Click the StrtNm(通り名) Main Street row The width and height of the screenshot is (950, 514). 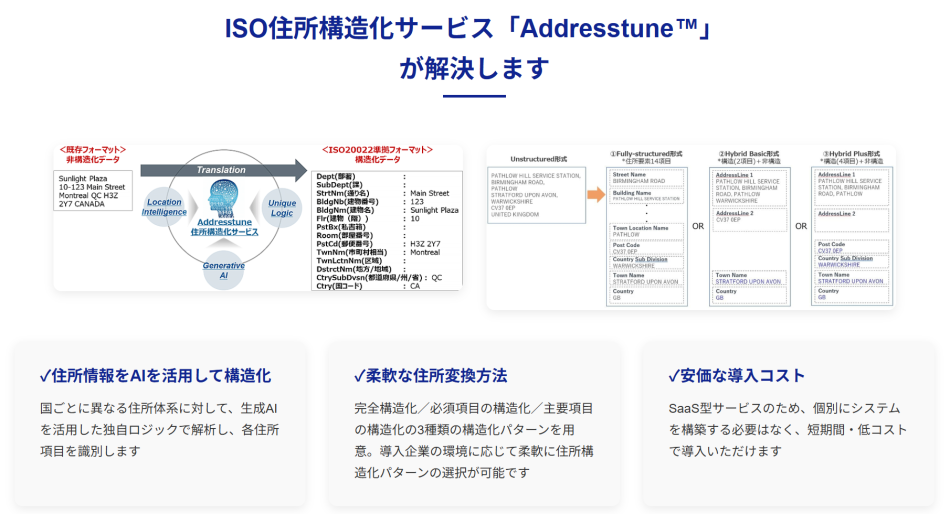click(x=383, y=193)
